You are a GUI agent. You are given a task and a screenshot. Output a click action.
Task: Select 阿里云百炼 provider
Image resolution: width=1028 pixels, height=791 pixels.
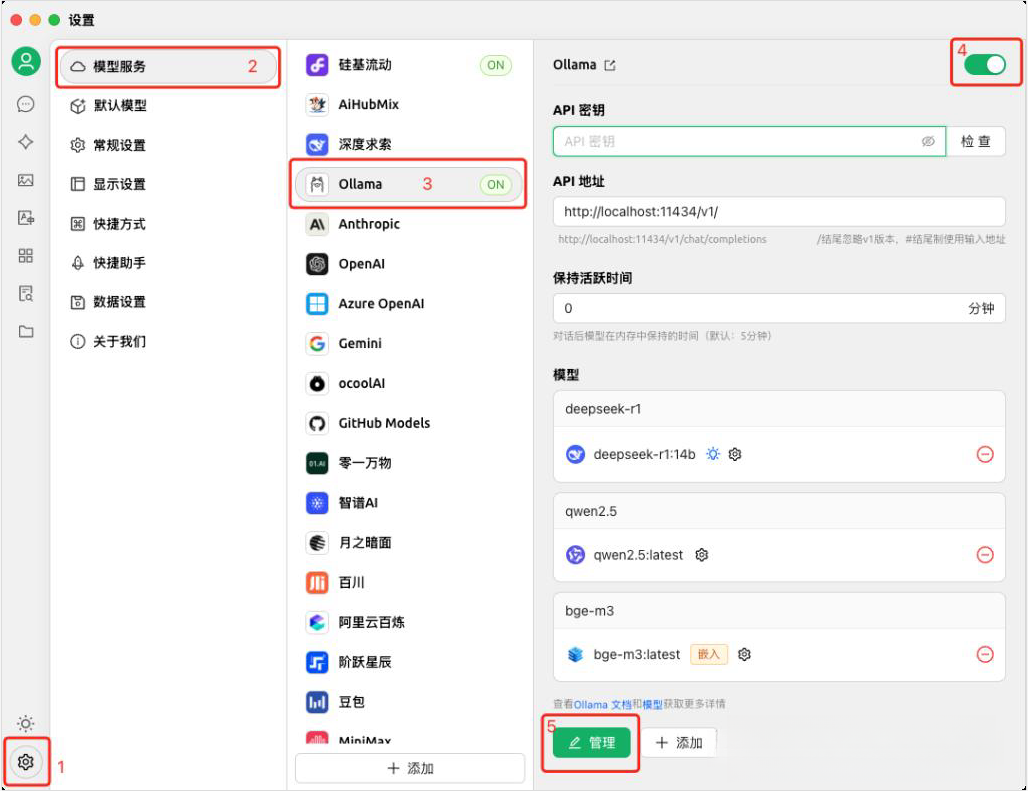pos(409,622)
